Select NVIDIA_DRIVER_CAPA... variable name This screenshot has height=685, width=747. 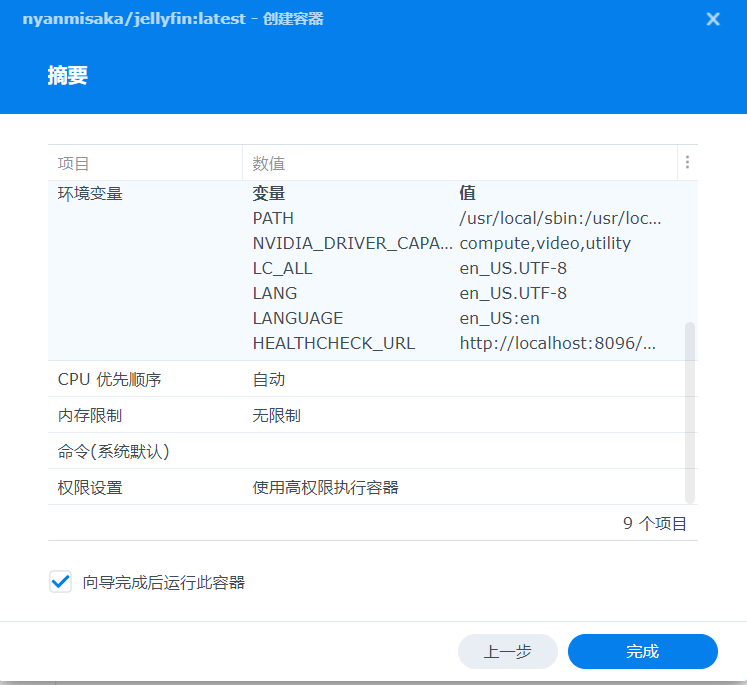pyautogui.click(x=353, y=243)
